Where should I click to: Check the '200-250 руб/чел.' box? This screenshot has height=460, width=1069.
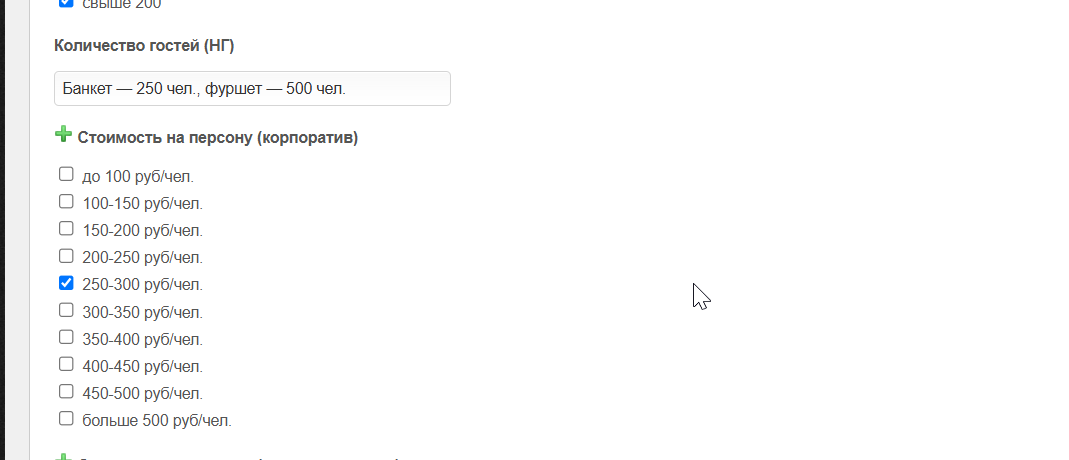(67, 255)
